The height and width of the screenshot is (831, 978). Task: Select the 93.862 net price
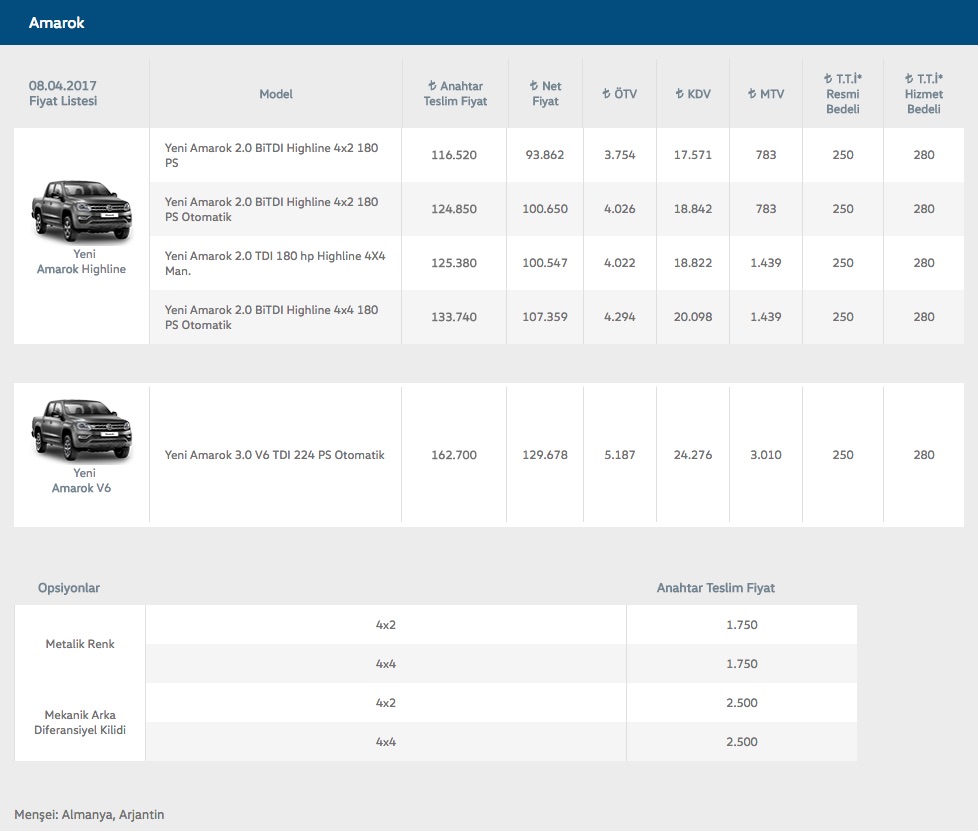click(x=545, y=155)
